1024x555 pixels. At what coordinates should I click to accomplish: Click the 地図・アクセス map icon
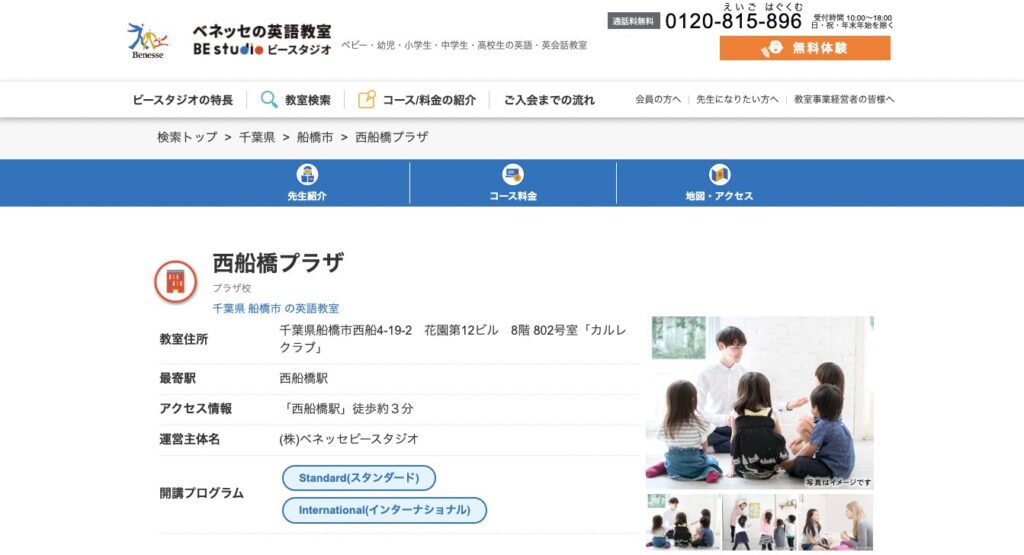tap(719, 174)
